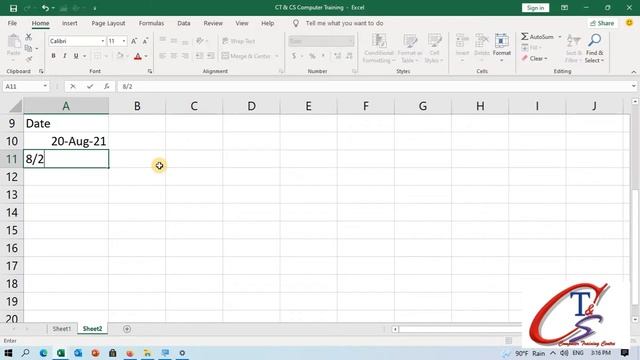Click the smiley feedback icon

coord(629,23)
